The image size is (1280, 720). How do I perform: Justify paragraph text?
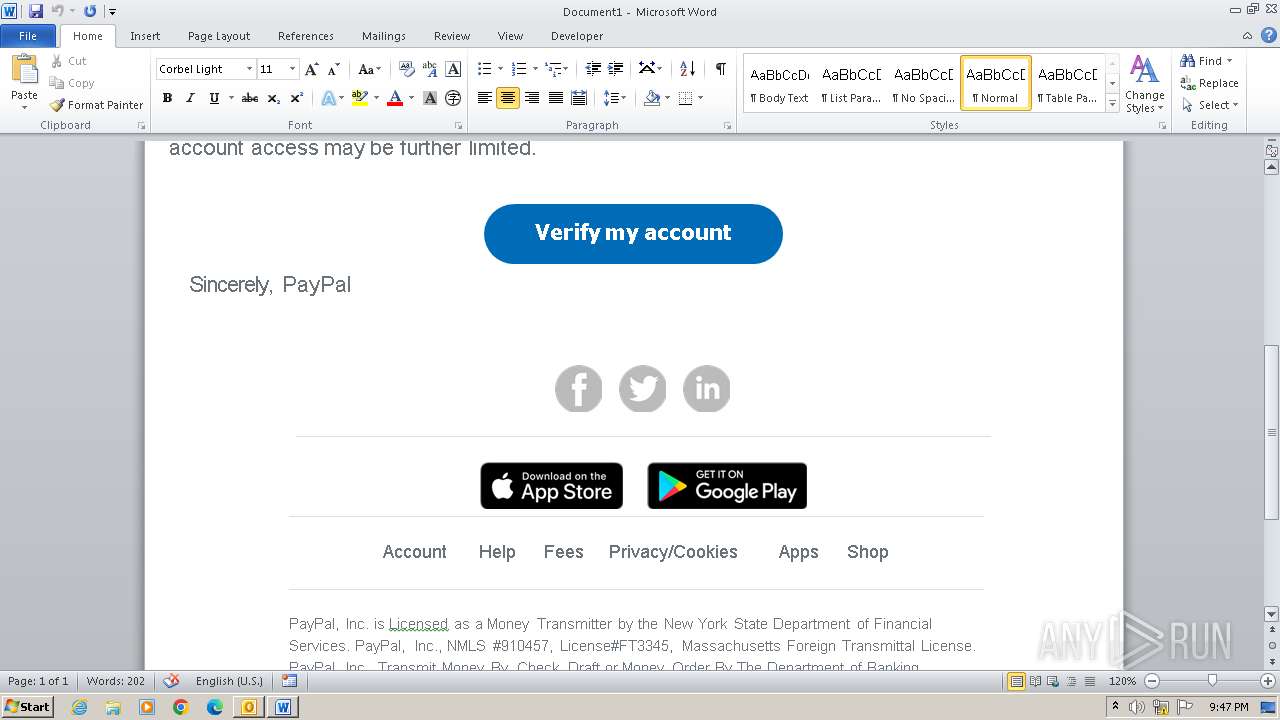tap(555, 98)
